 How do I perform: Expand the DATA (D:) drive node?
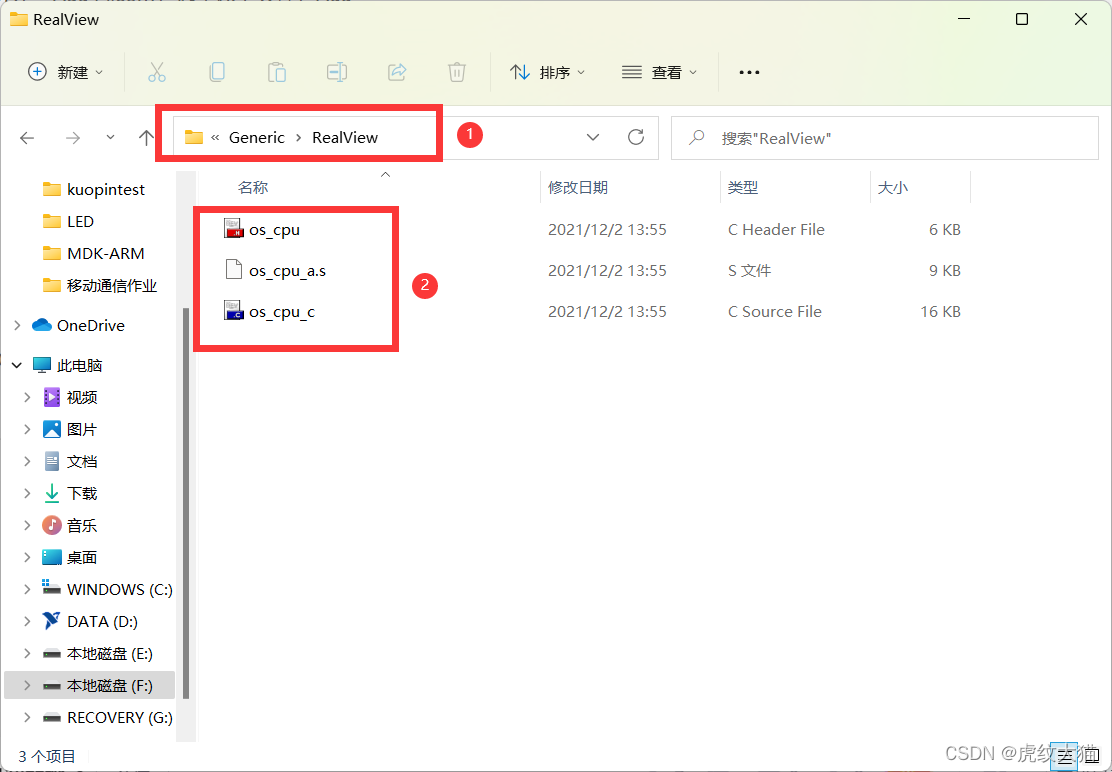[x=27, y=622]
